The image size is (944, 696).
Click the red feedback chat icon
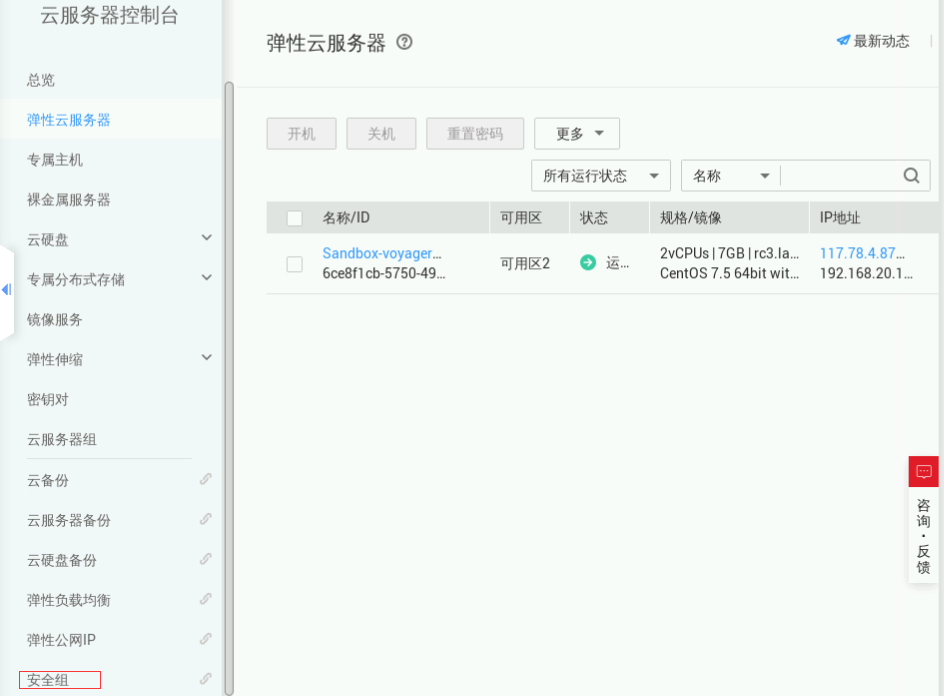tap(923, 471)
